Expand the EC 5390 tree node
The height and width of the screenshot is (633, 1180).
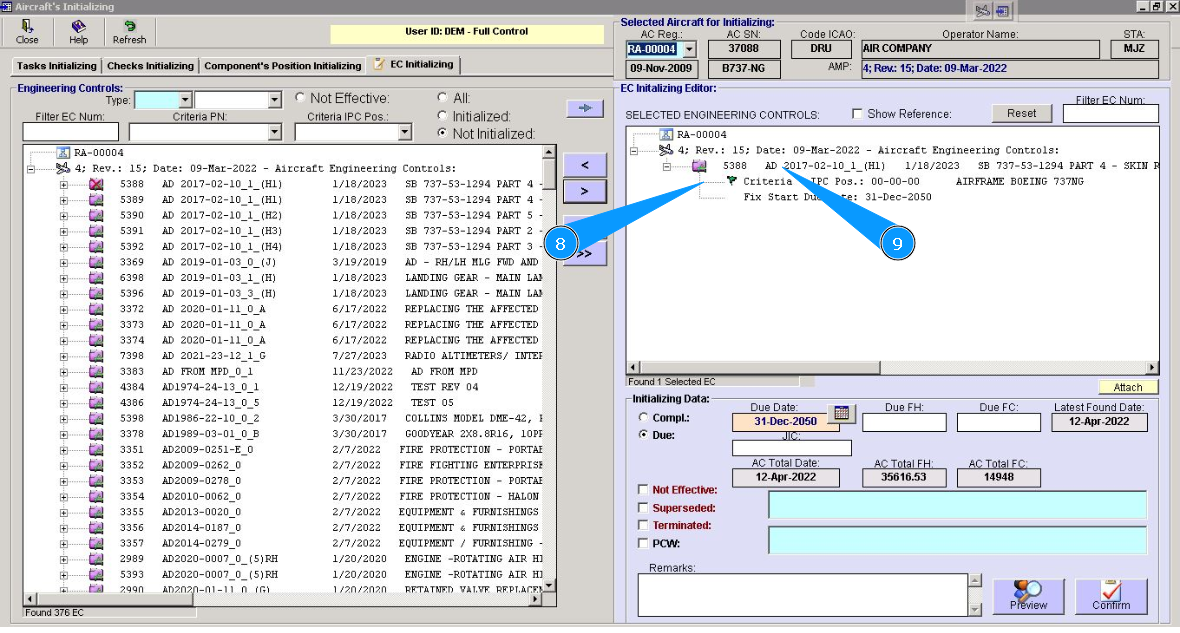(64, 216)
